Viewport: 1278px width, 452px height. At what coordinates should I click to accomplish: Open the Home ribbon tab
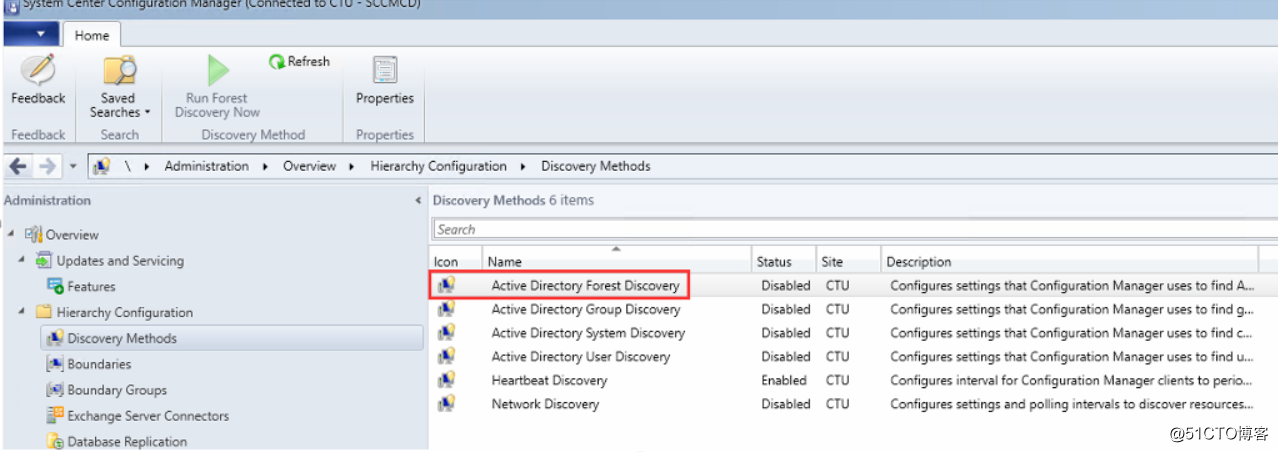[x=92, y=35]
